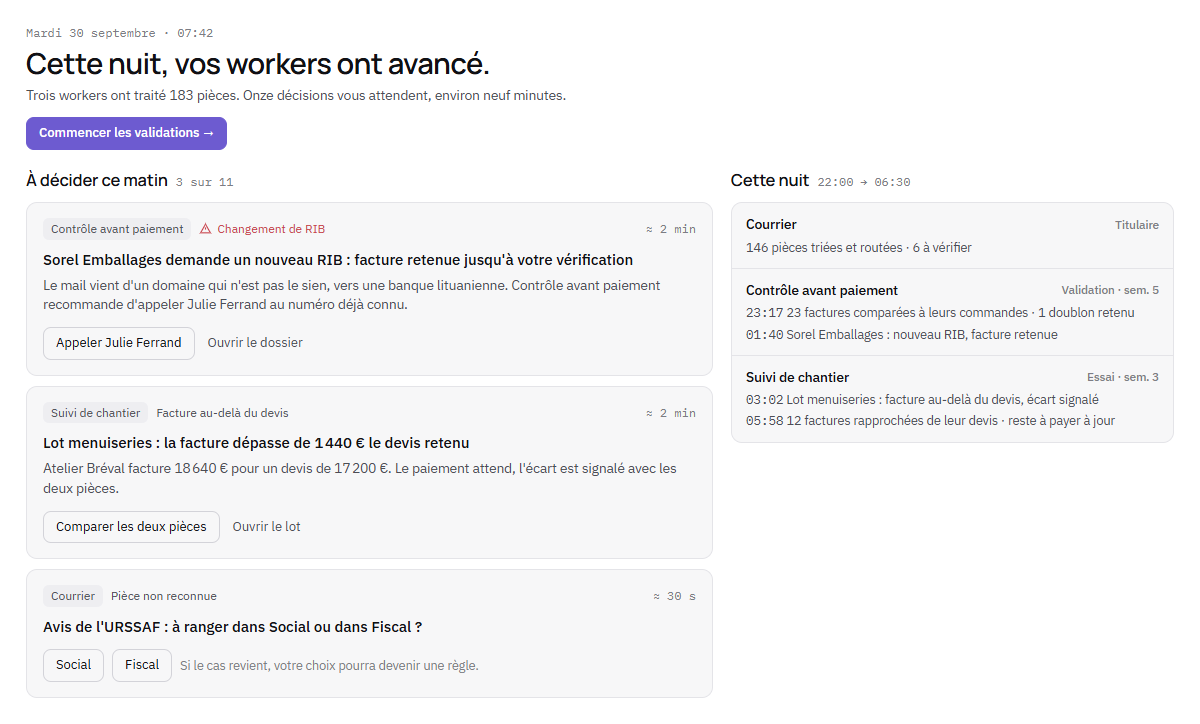This screenshot has width=1200, height=724.
Task: Select the Avis de l'URSSAF question headline
Action: pyautogui.click(x=233, y=627)
